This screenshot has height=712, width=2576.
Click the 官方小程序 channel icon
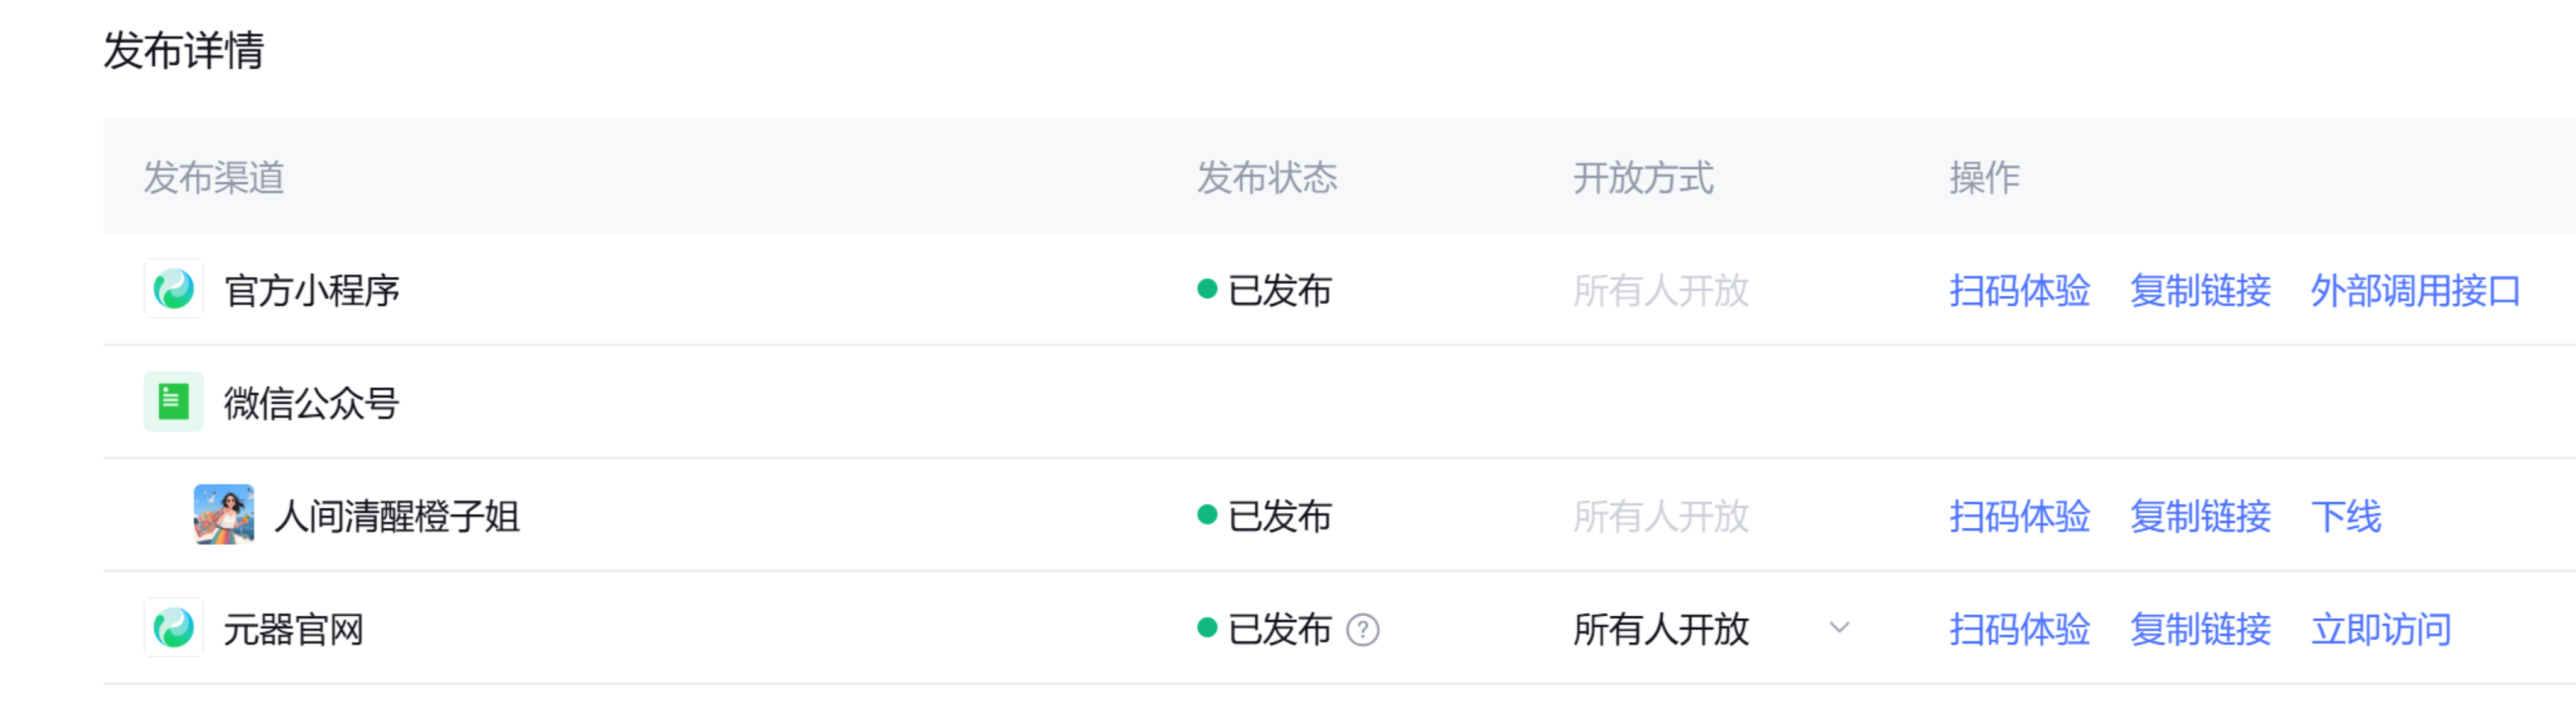point(173,290)
